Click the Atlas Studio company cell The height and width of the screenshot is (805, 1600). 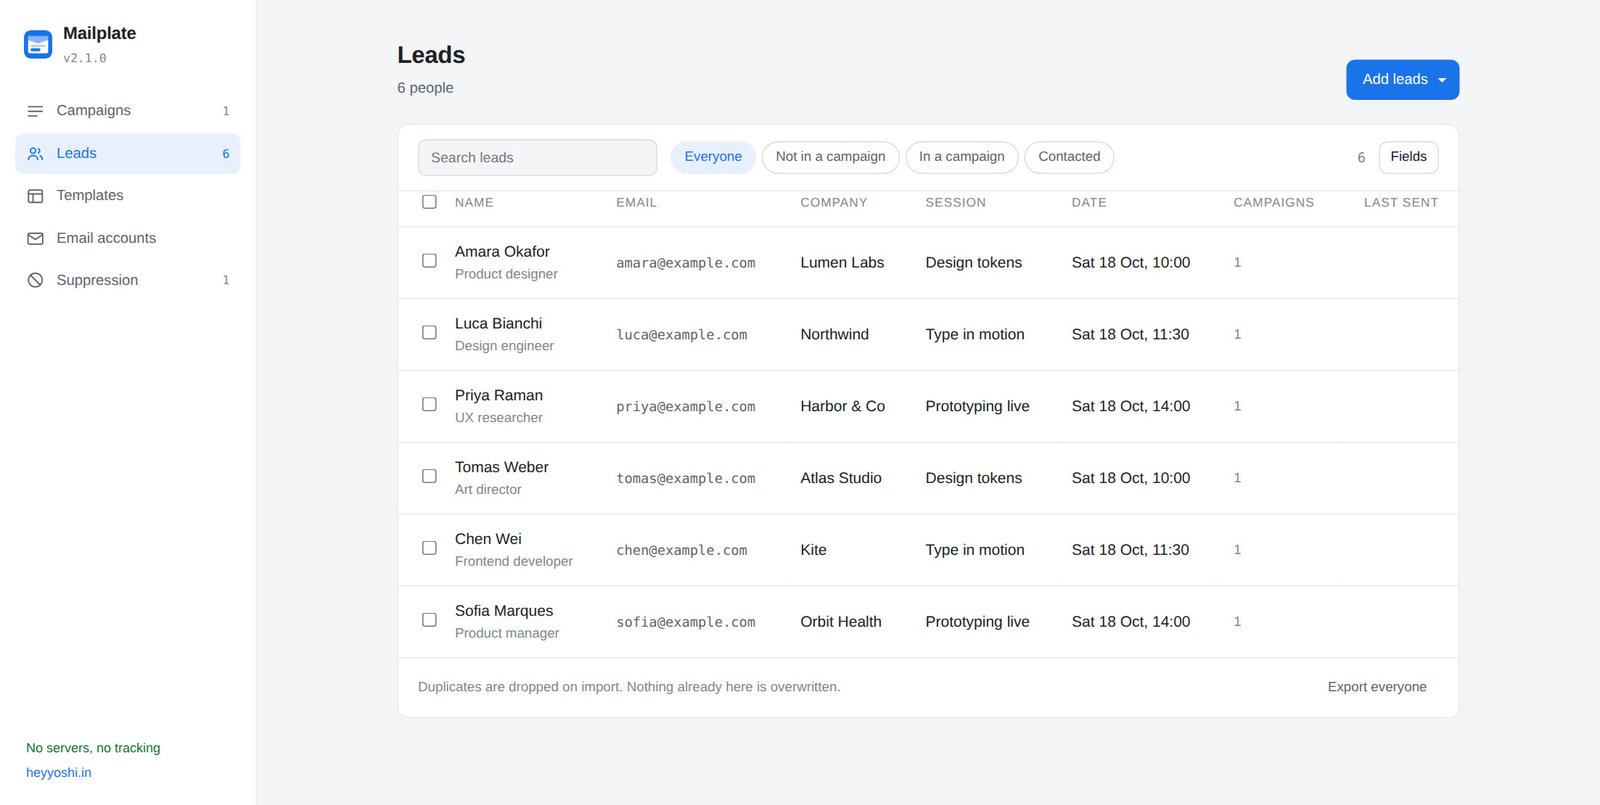tap(841, 479)
